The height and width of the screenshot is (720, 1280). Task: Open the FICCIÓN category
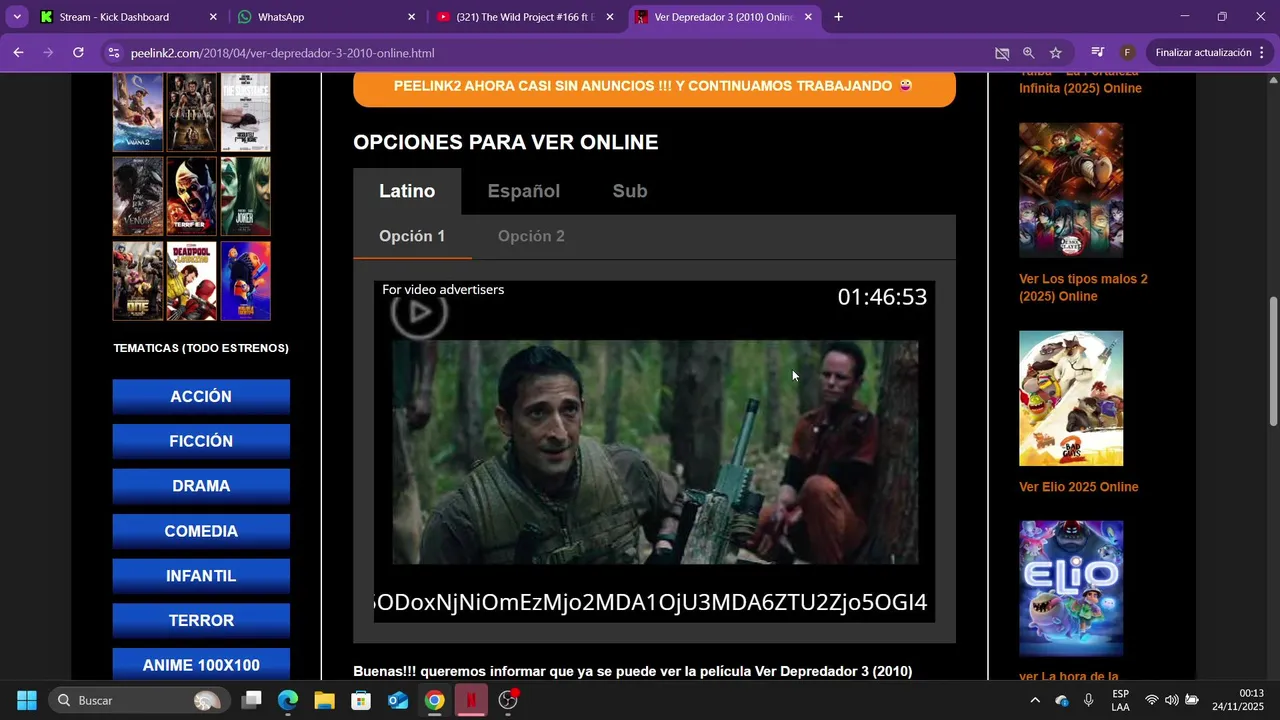201,441
